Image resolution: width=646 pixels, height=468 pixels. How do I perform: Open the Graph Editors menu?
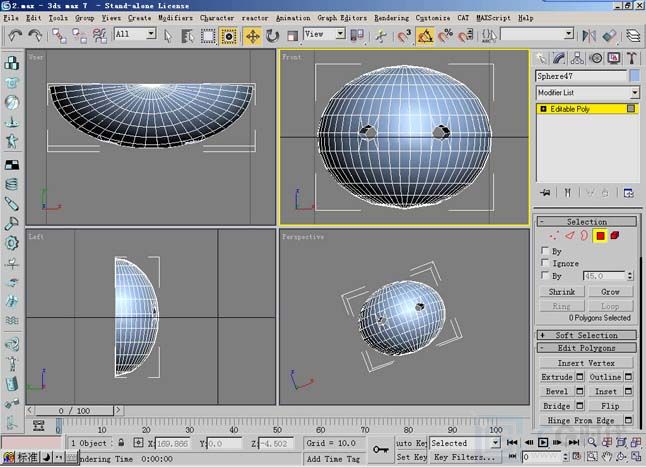[342, 18]
